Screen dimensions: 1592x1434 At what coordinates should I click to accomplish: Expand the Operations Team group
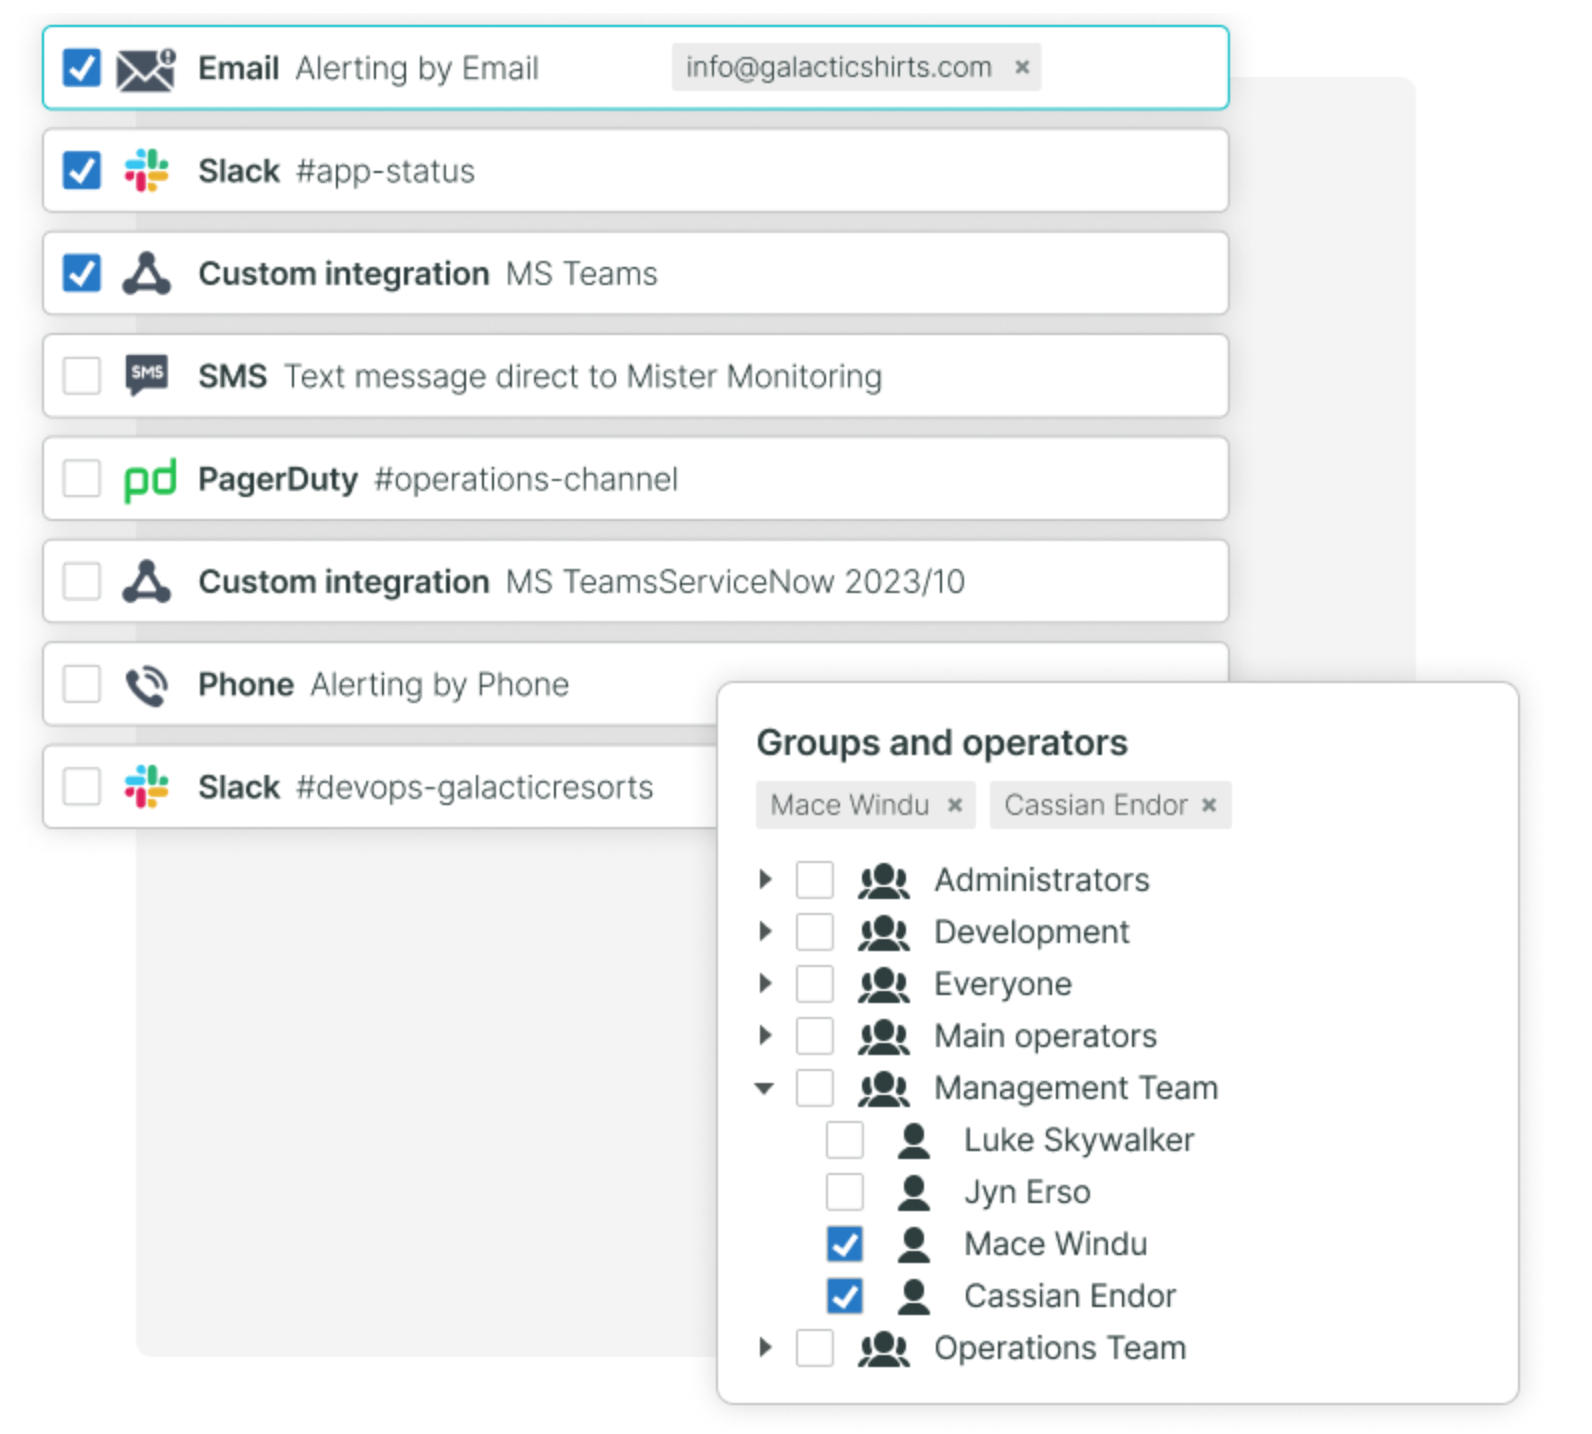tap(765, 1348)
